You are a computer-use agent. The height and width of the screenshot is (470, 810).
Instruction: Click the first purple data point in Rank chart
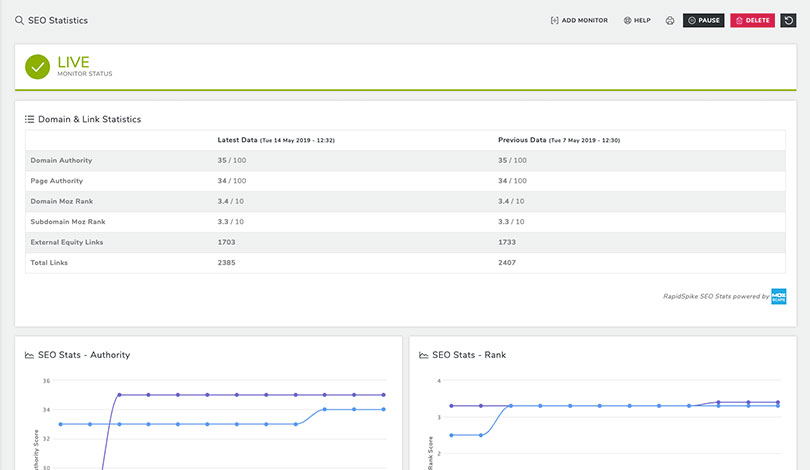coord(451,406)
